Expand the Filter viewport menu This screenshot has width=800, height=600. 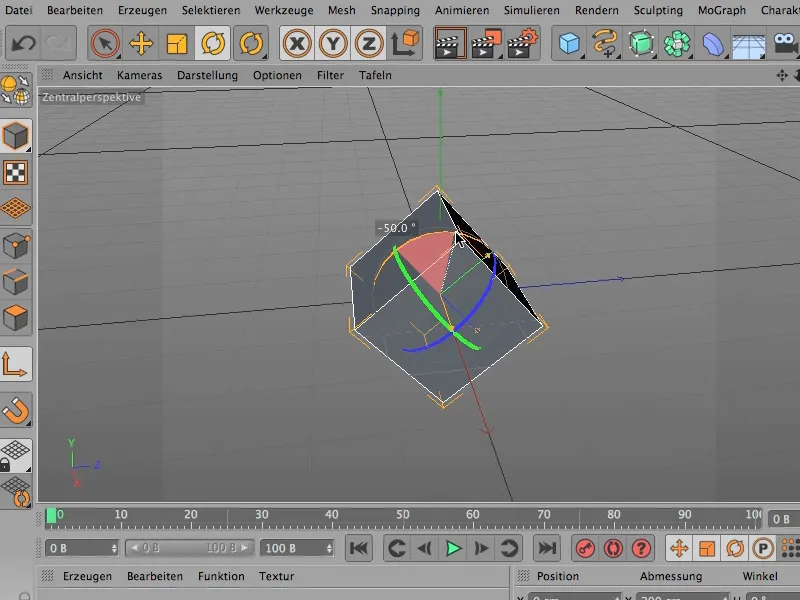click(x=331, y=75)
